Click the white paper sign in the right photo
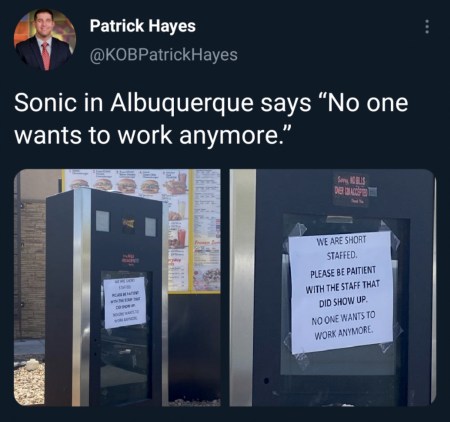This screenshot has height=422, width=450. tap(341, 292)
